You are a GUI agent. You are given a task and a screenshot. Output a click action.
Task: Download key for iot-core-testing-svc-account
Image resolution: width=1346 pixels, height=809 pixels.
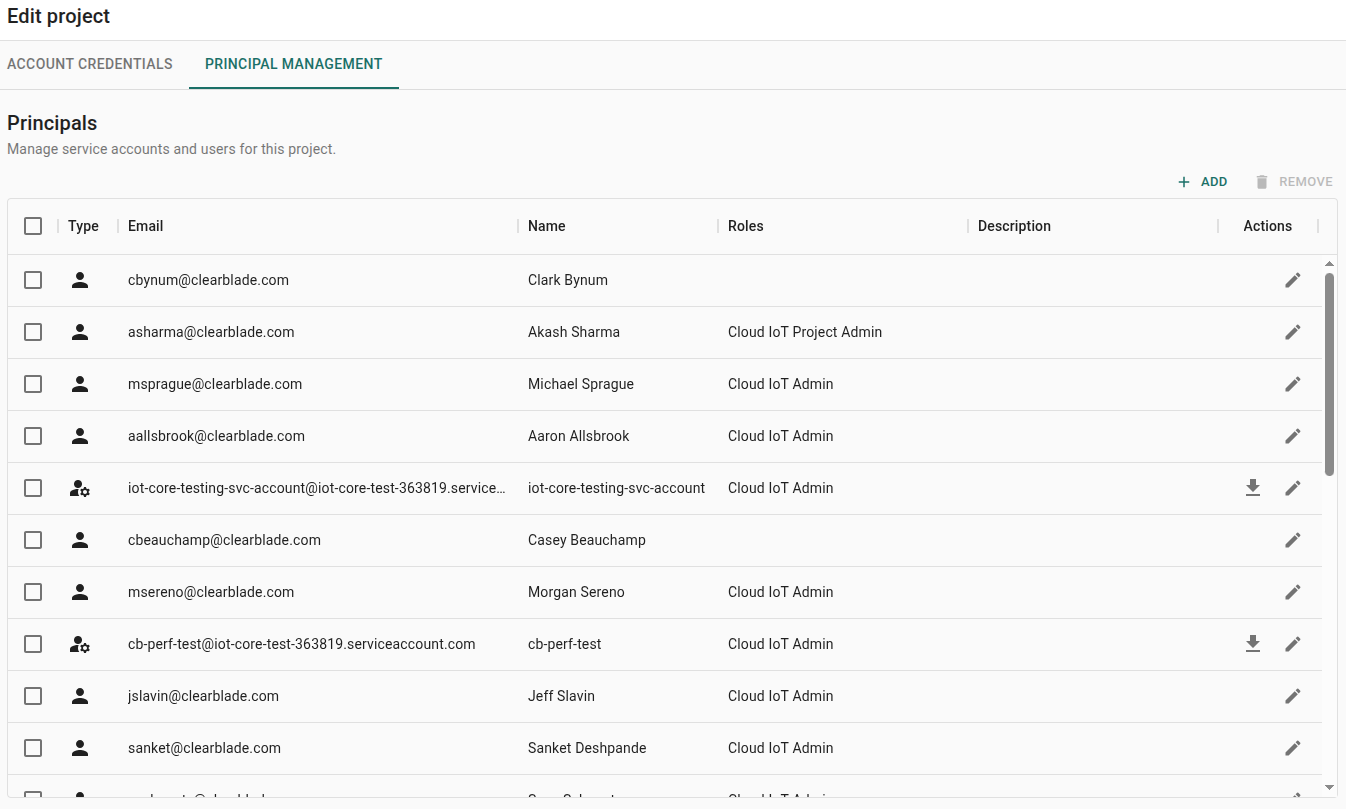[1252, 488]
